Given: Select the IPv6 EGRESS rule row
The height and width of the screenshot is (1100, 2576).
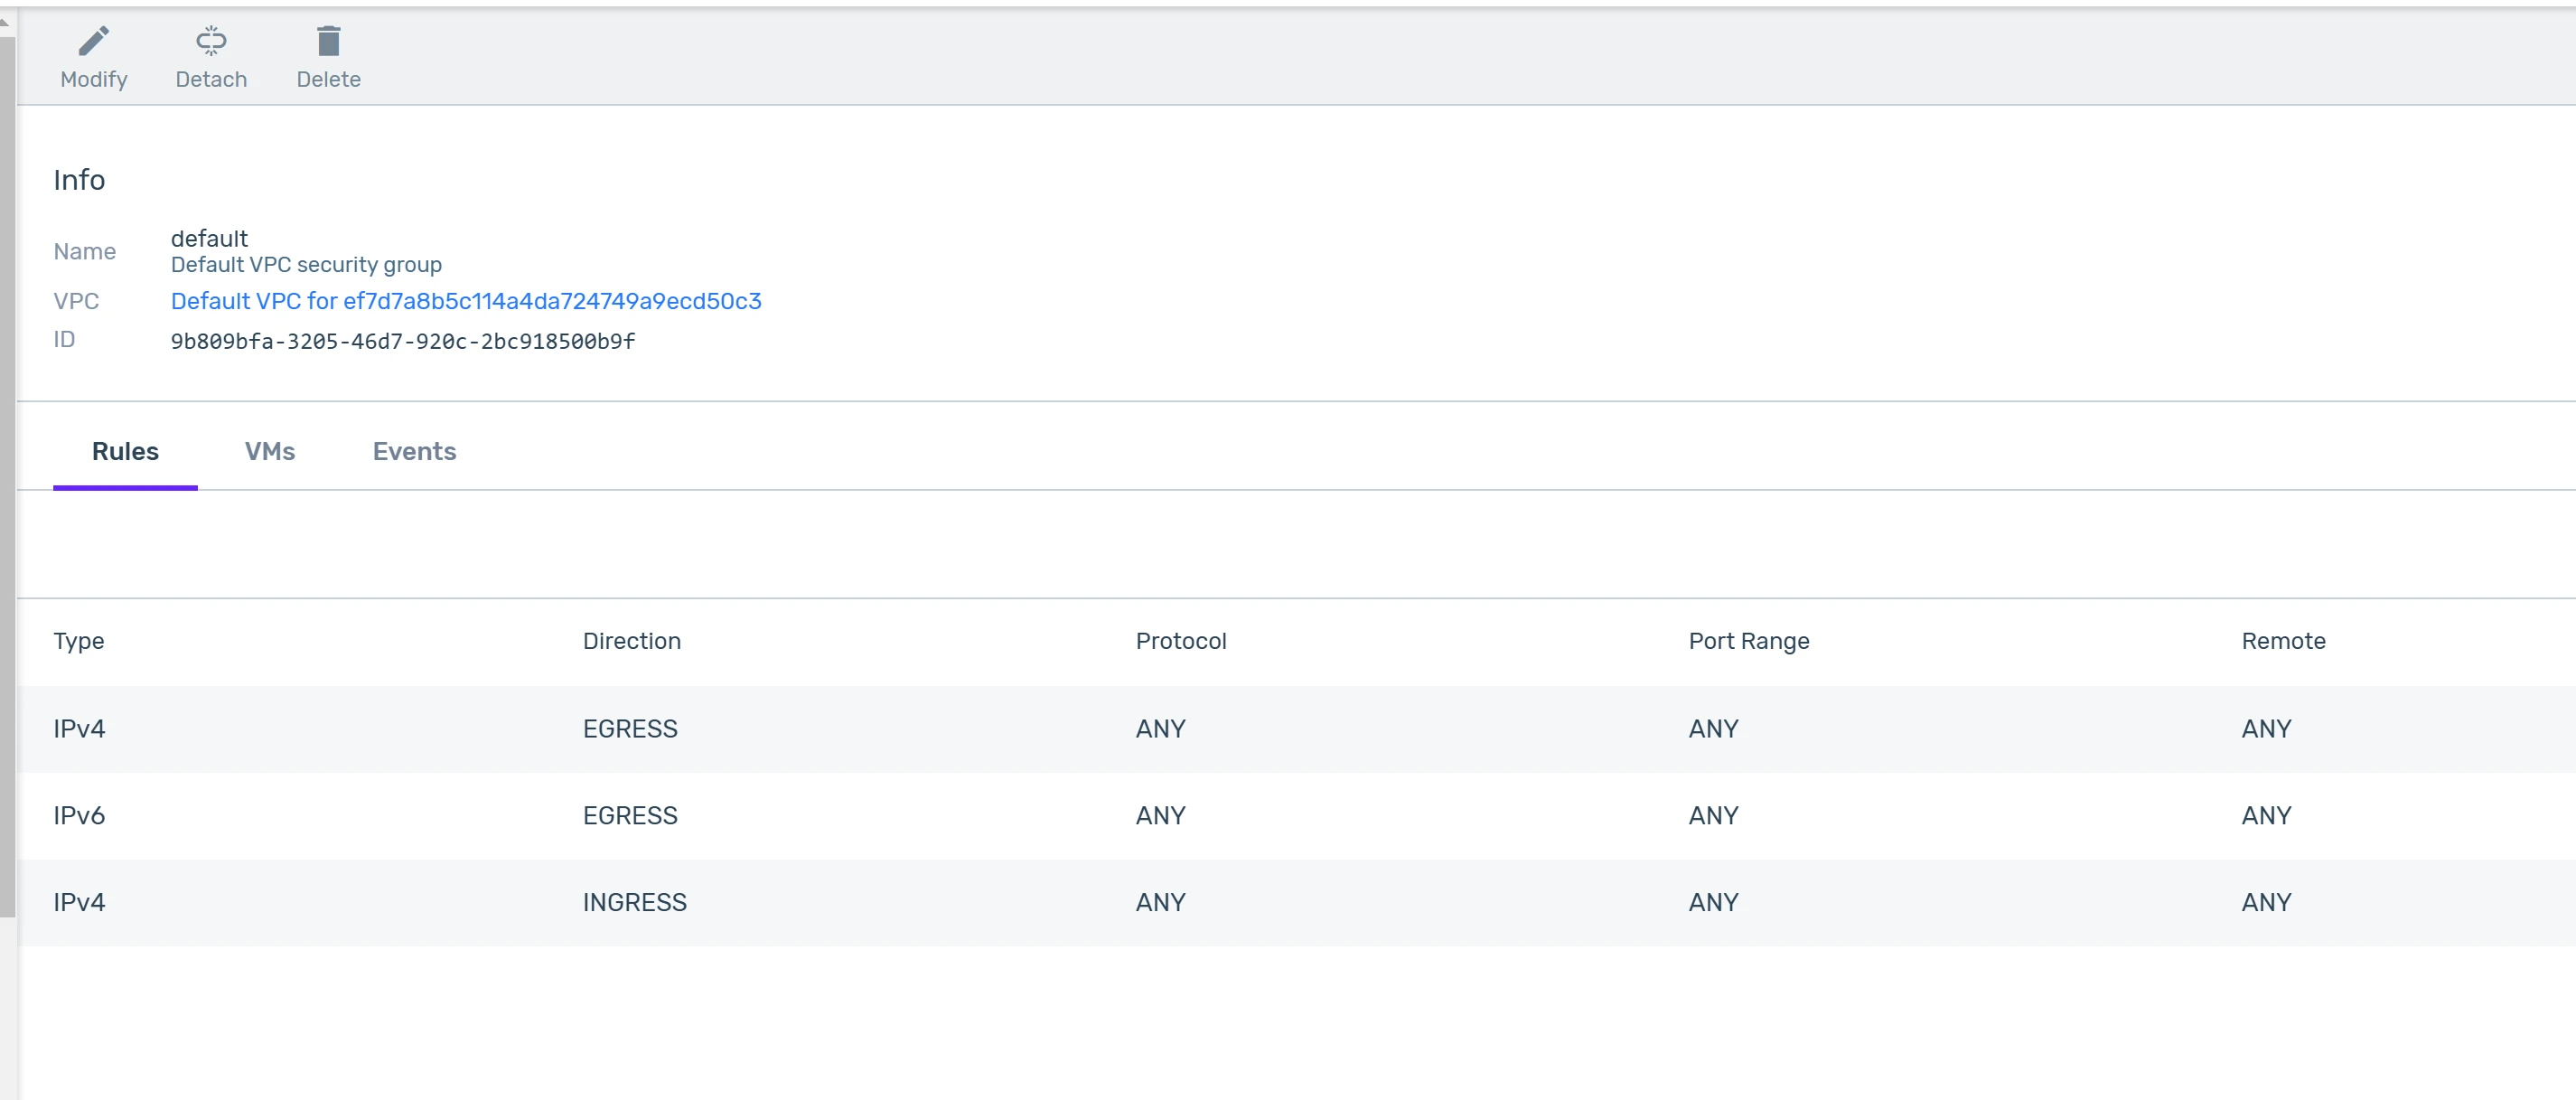Looking at the screenshot, I should tap(630, 815).
